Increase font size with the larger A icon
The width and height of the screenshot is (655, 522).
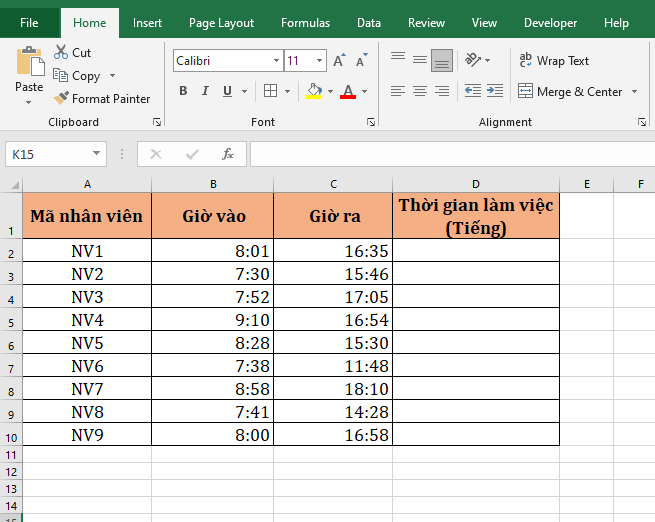[x=339, y=61]
